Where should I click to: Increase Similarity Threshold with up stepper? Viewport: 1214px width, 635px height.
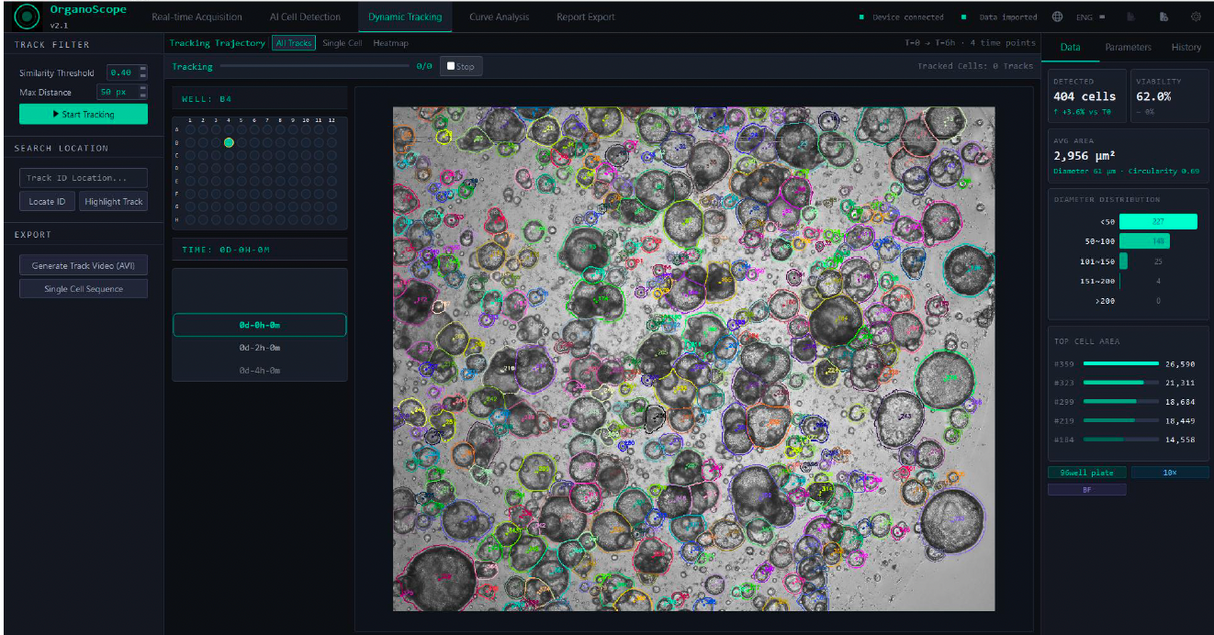pyautogui.click(x=143, y=69)
